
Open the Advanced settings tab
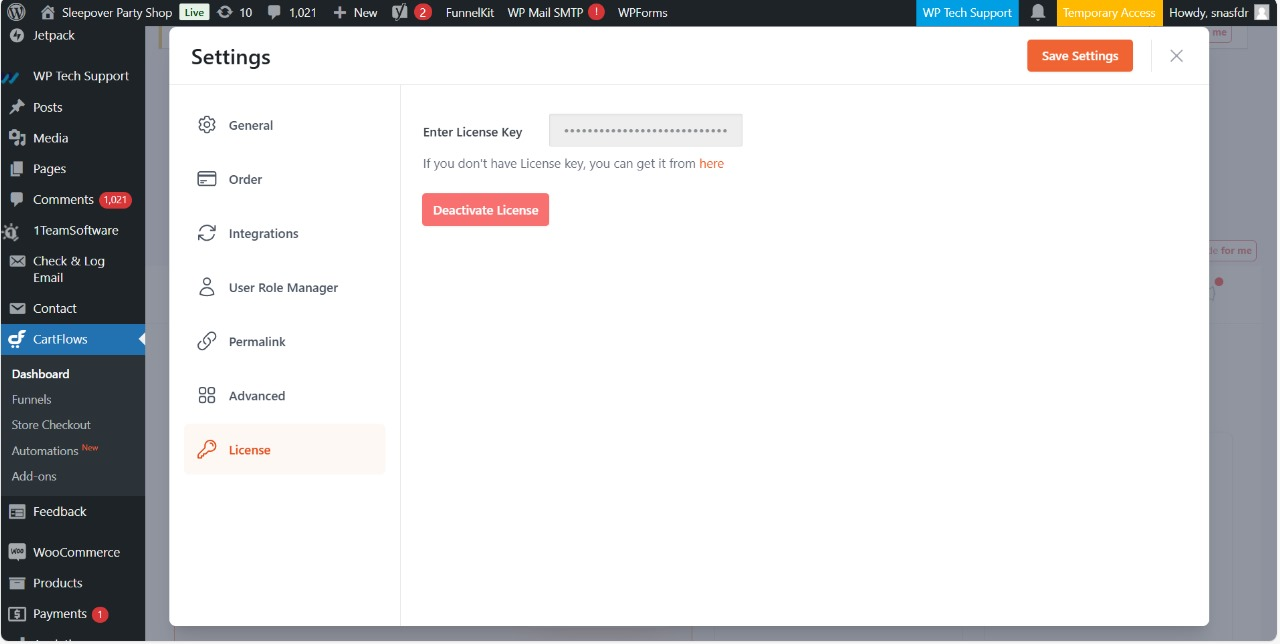(x=256, y=395)
